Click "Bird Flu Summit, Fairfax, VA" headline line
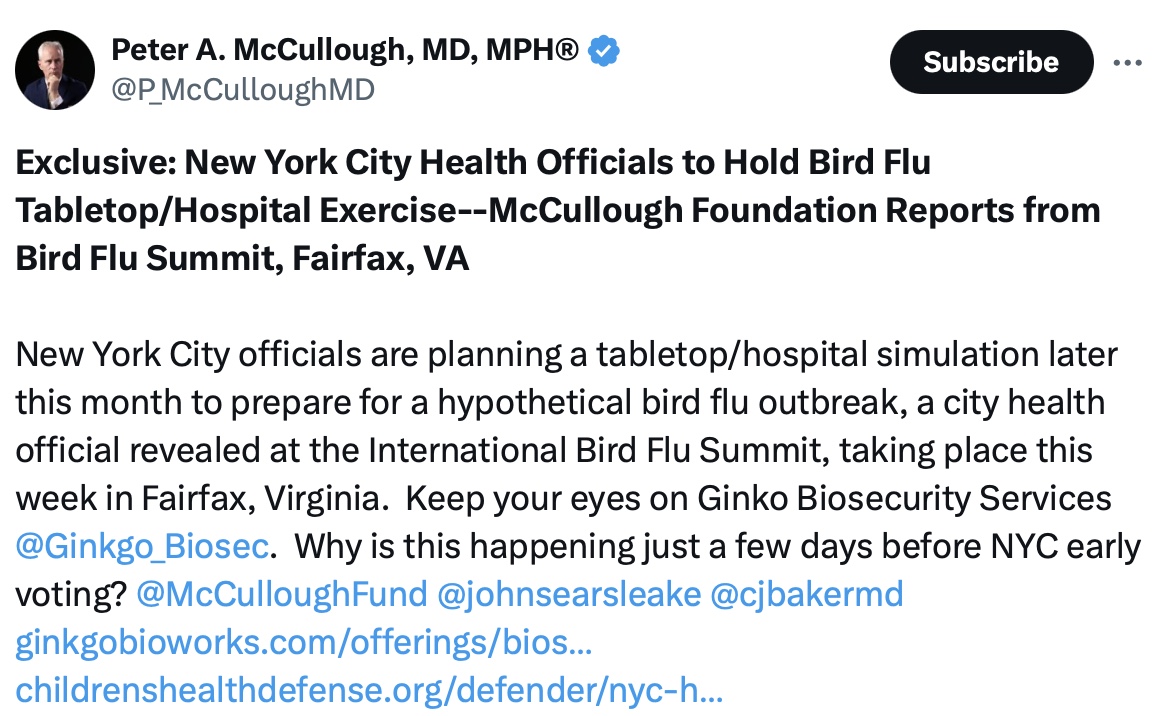The image size is (1168, 716). coord(242,258)
